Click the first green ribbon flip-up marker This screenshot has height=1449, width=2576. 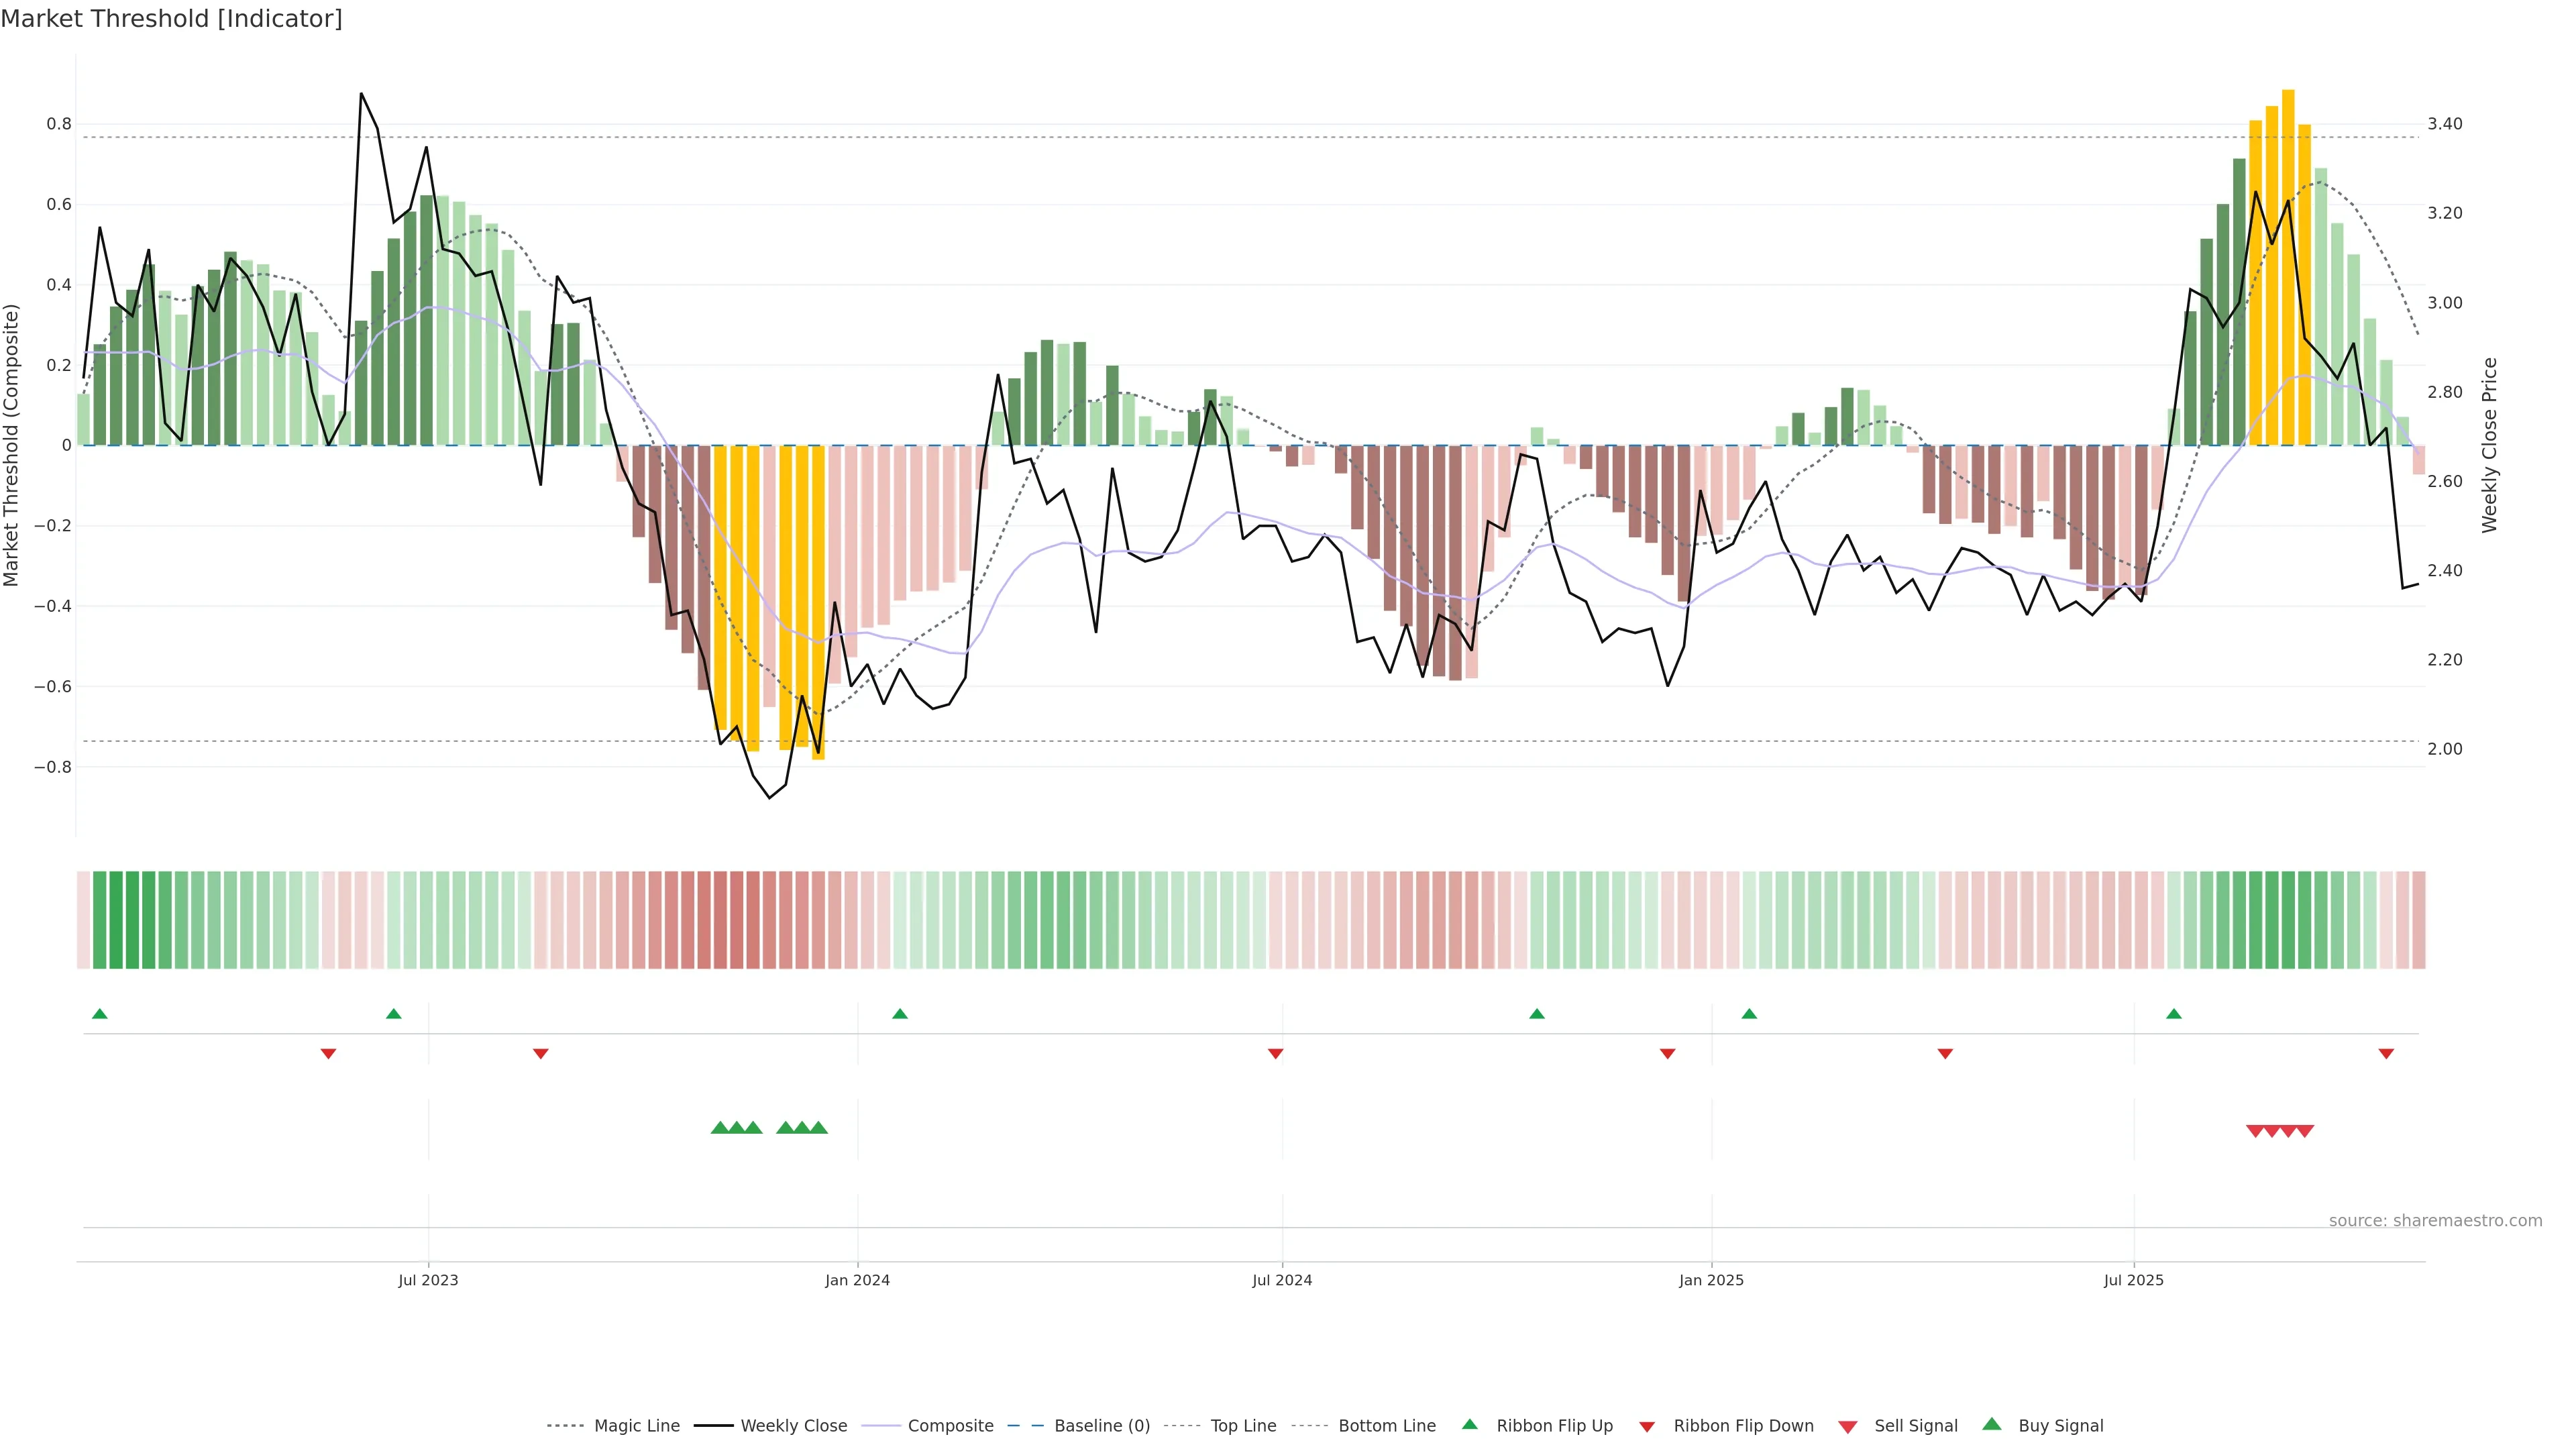click(100, 1014)
